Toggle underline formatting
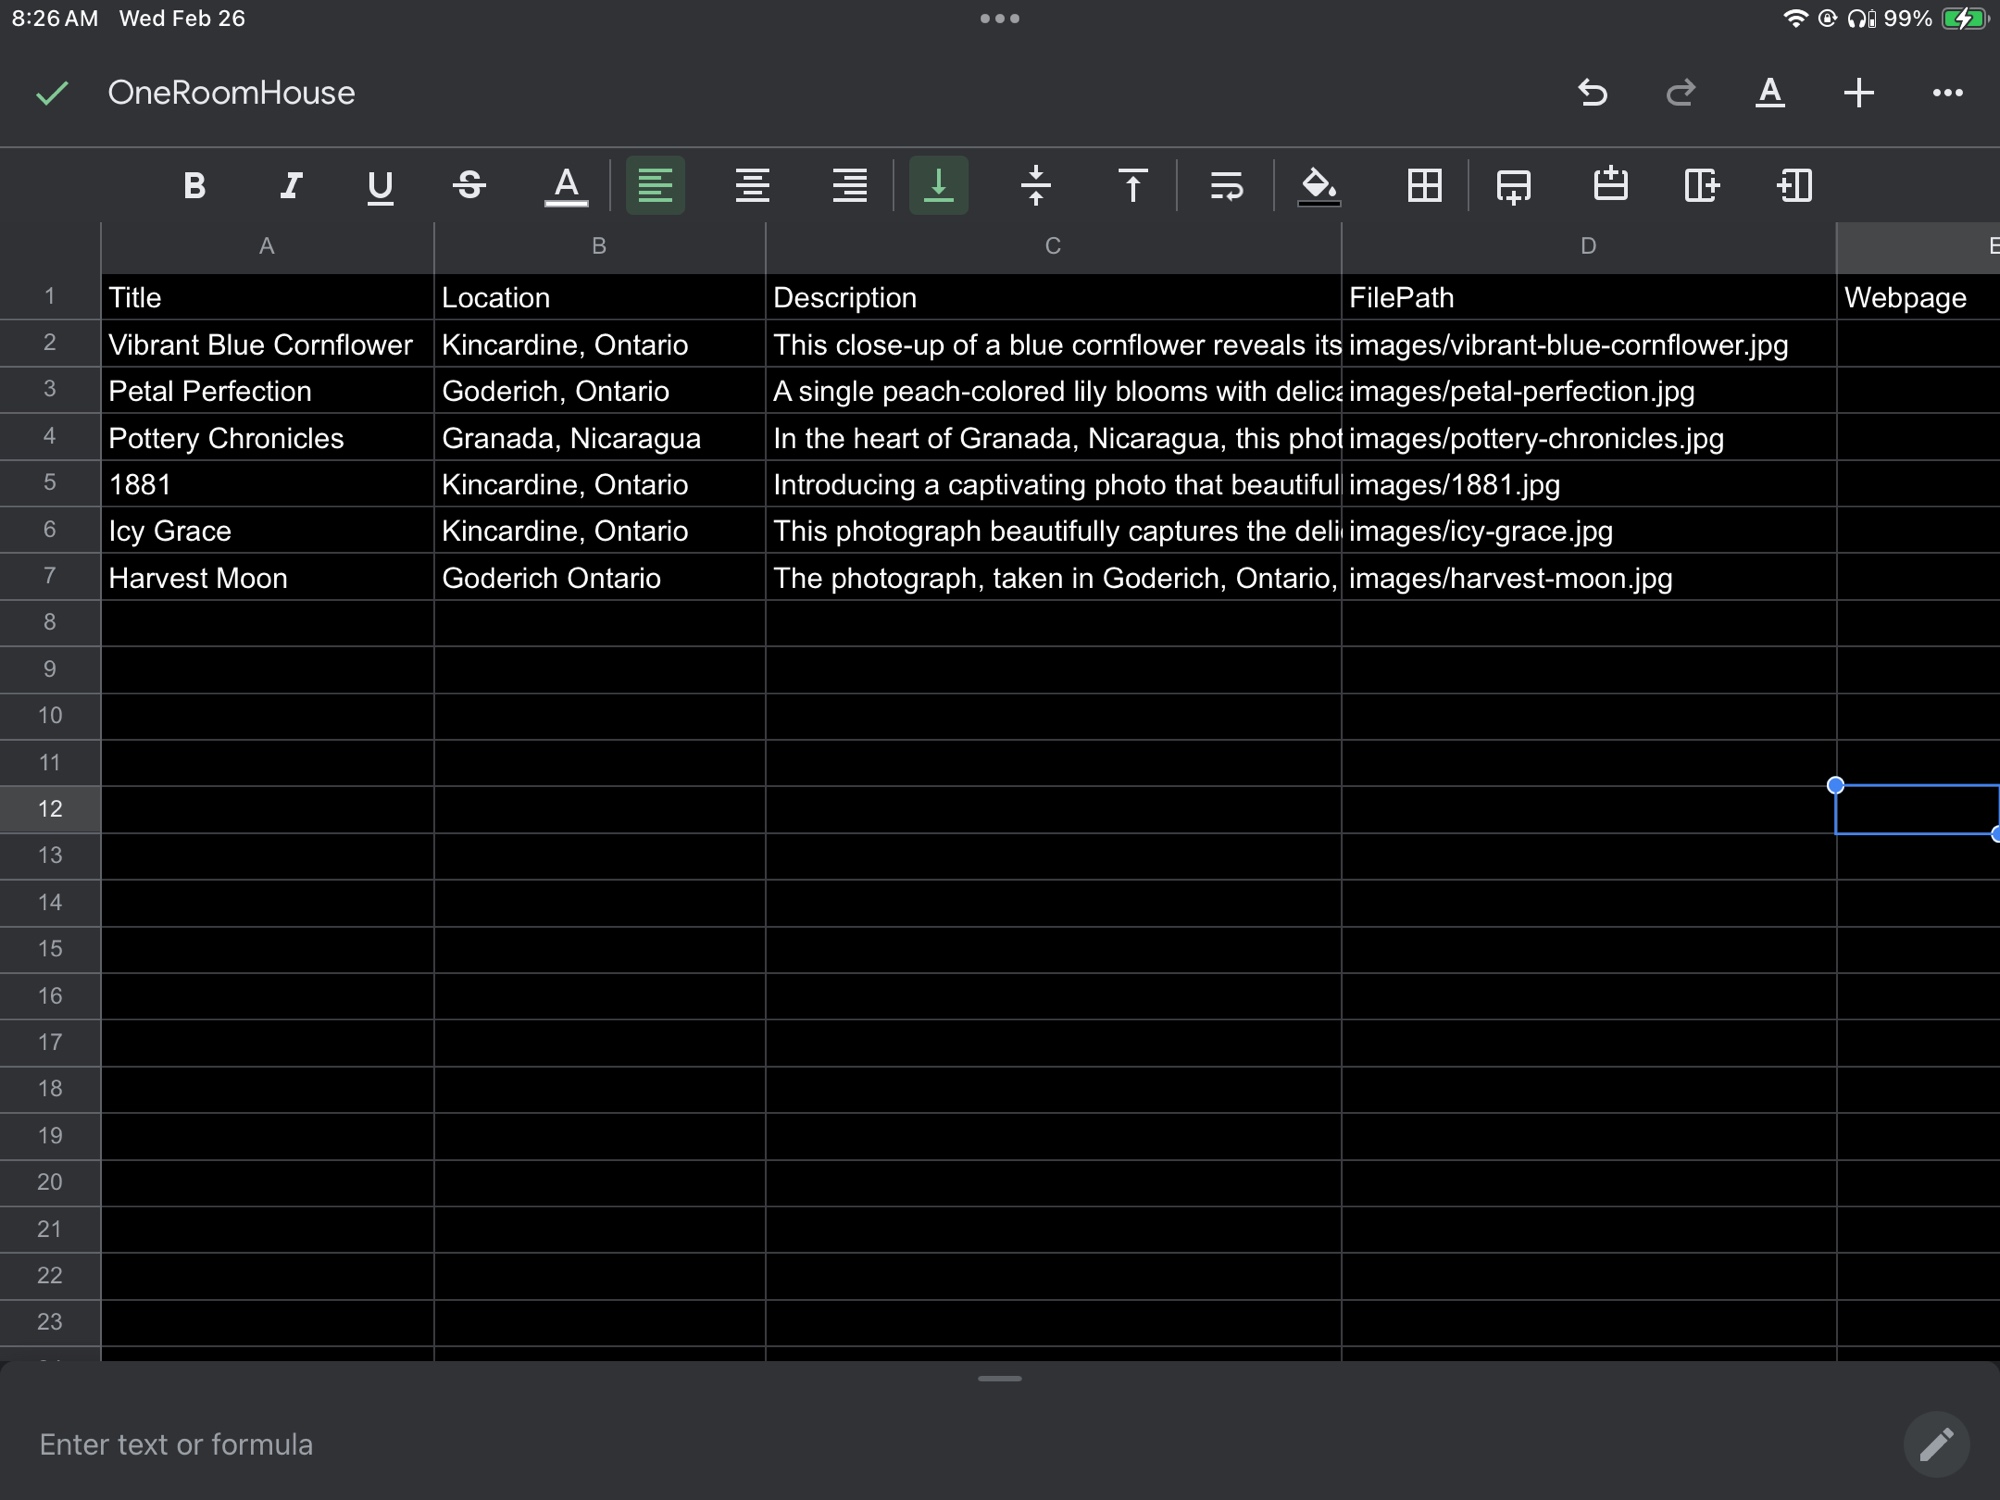 pos(380,186)
